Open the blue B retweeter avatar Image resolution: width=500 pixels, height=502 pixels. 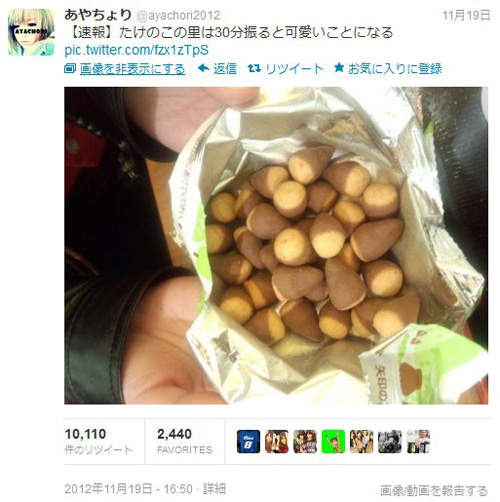tap(248, 442)
